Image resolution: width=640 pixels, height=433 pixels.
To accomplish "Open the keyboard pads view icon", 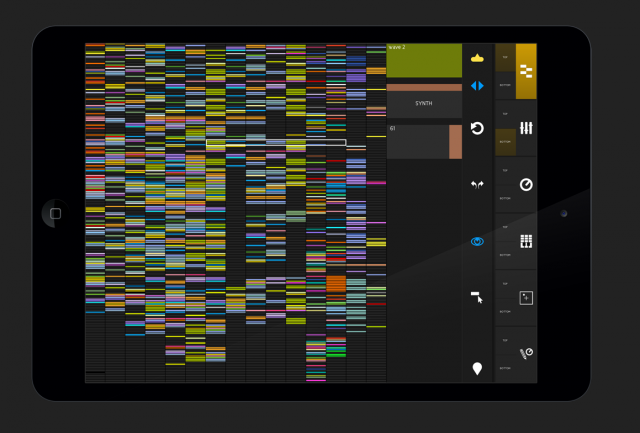I will point(526,241).
